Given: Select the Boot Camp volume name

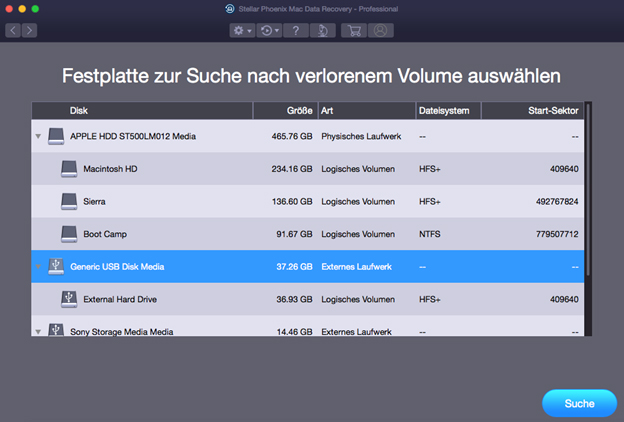Looking at the screenshot, I should (x=105, y=234).
